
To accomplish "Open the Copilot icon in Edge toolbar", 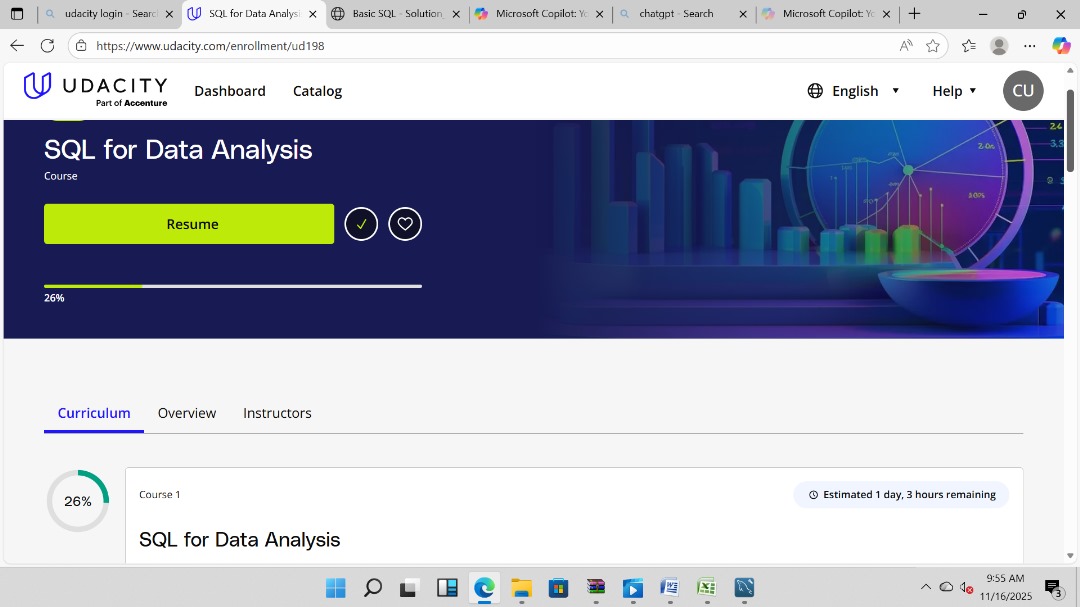I will tap(1061, 46).
